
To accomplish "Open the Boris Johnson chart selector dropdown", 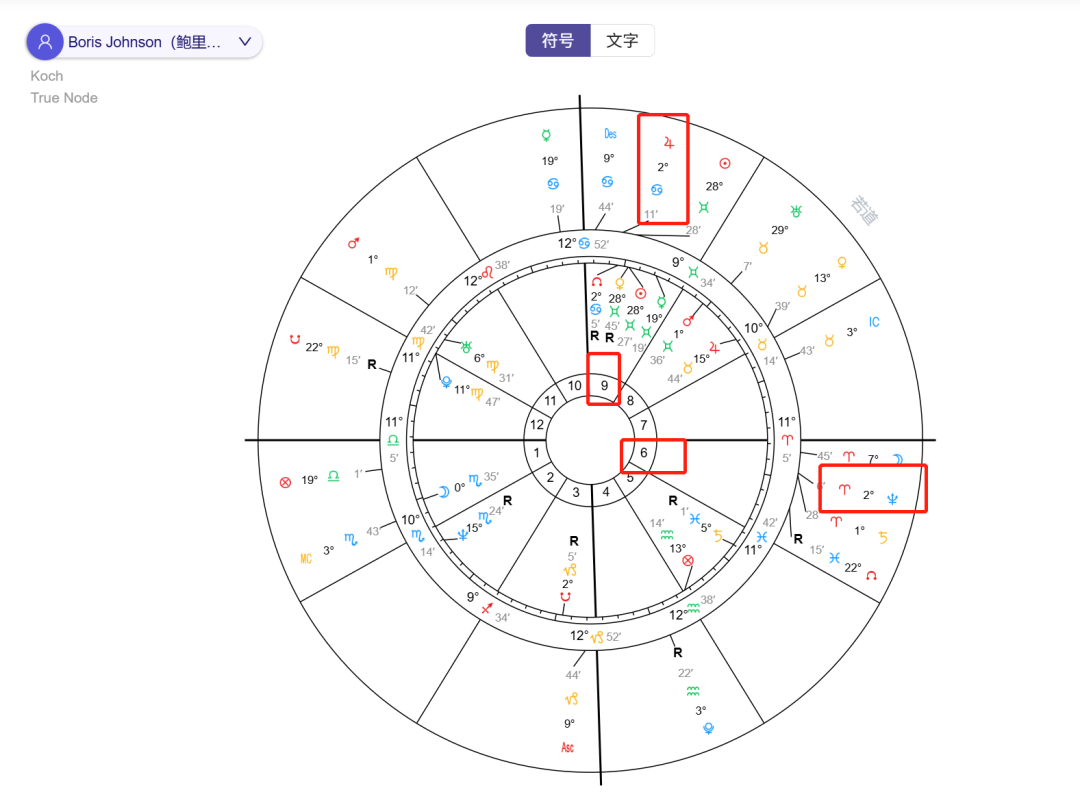I will point(244,42).
